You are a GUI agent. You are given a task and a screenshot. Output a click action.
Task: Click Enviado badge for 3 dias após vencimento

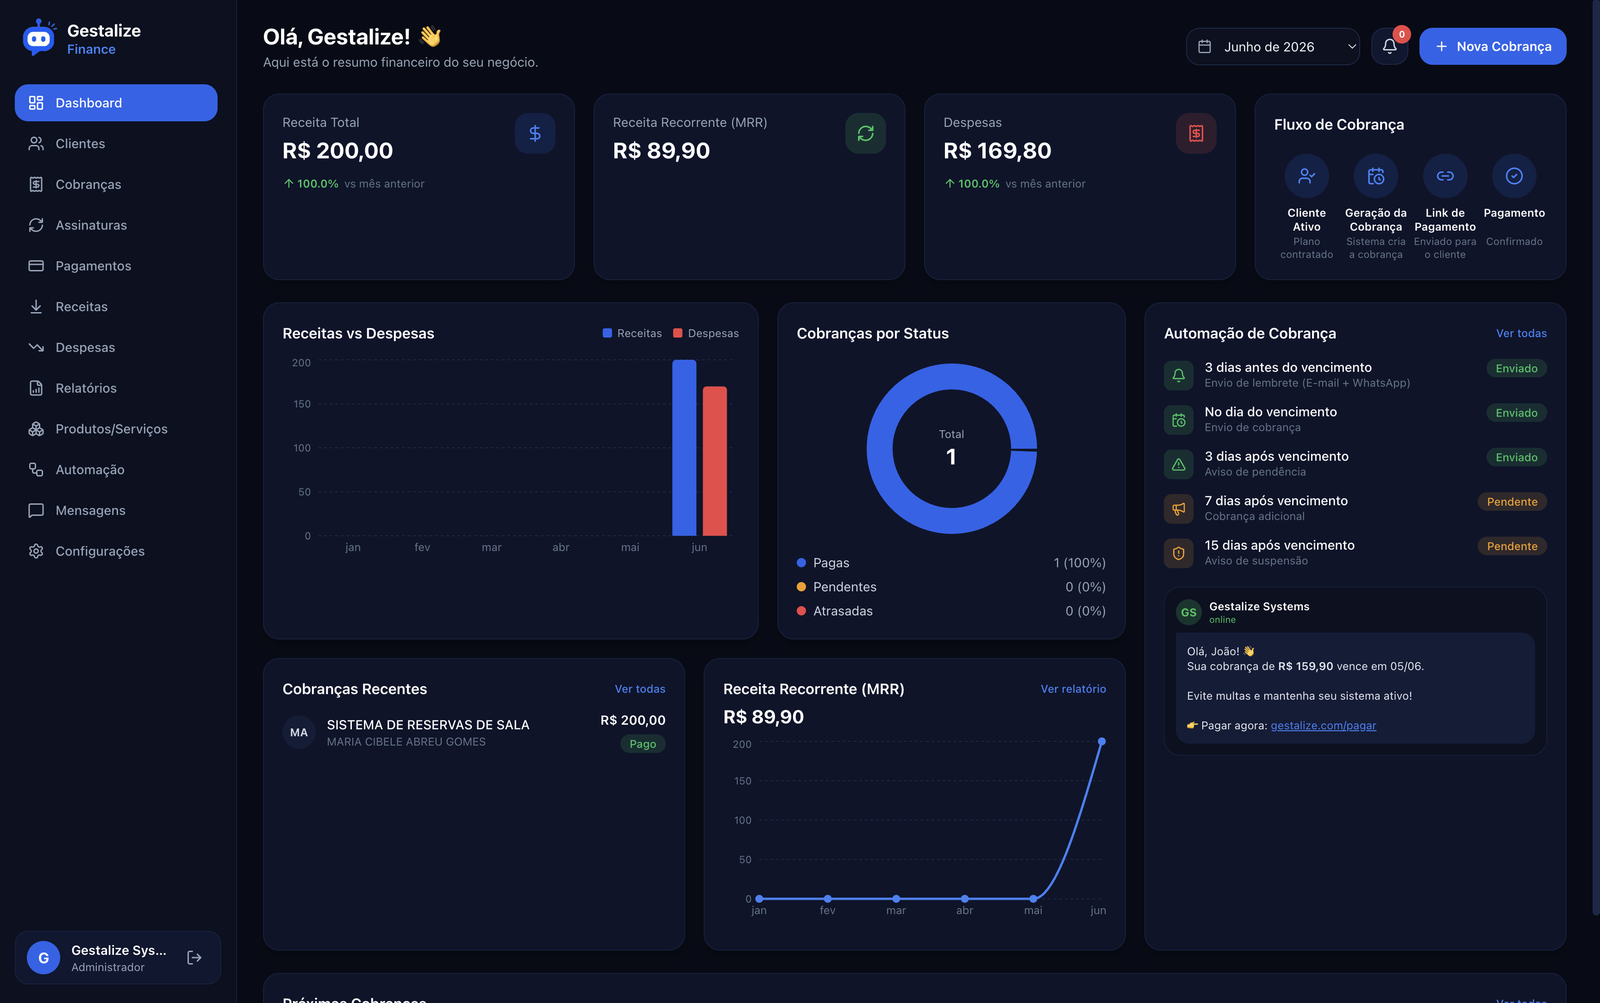click(1516, 458)
